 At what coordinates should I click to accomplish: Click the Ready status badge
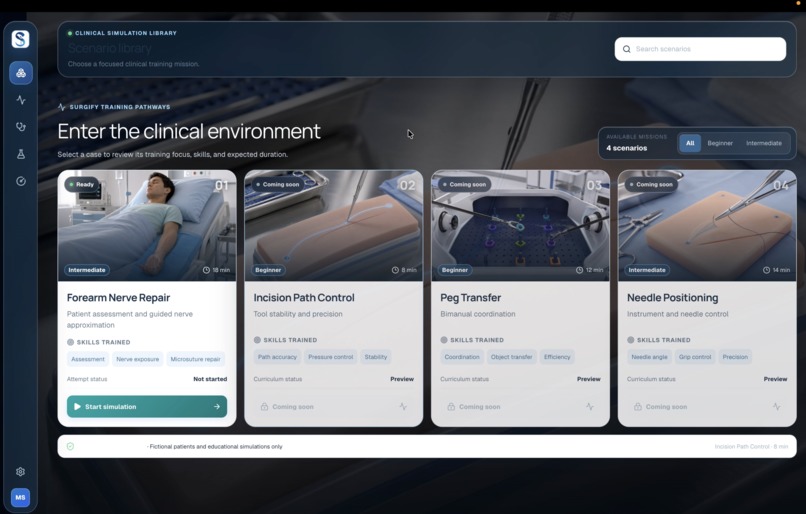tap(82, 185)
